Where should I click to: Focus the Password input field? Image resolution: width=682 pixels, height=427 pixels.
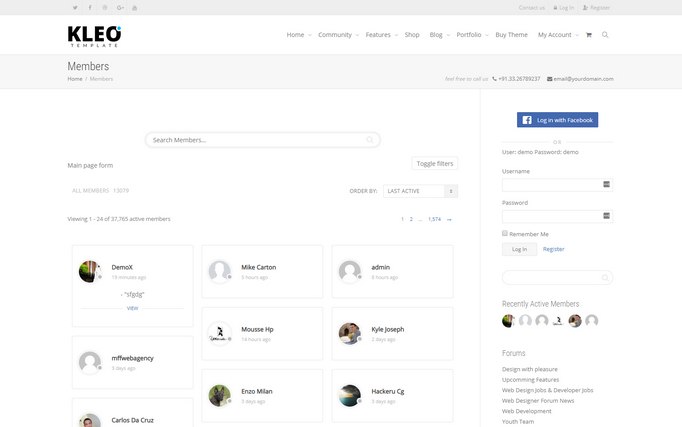(557, 216)
